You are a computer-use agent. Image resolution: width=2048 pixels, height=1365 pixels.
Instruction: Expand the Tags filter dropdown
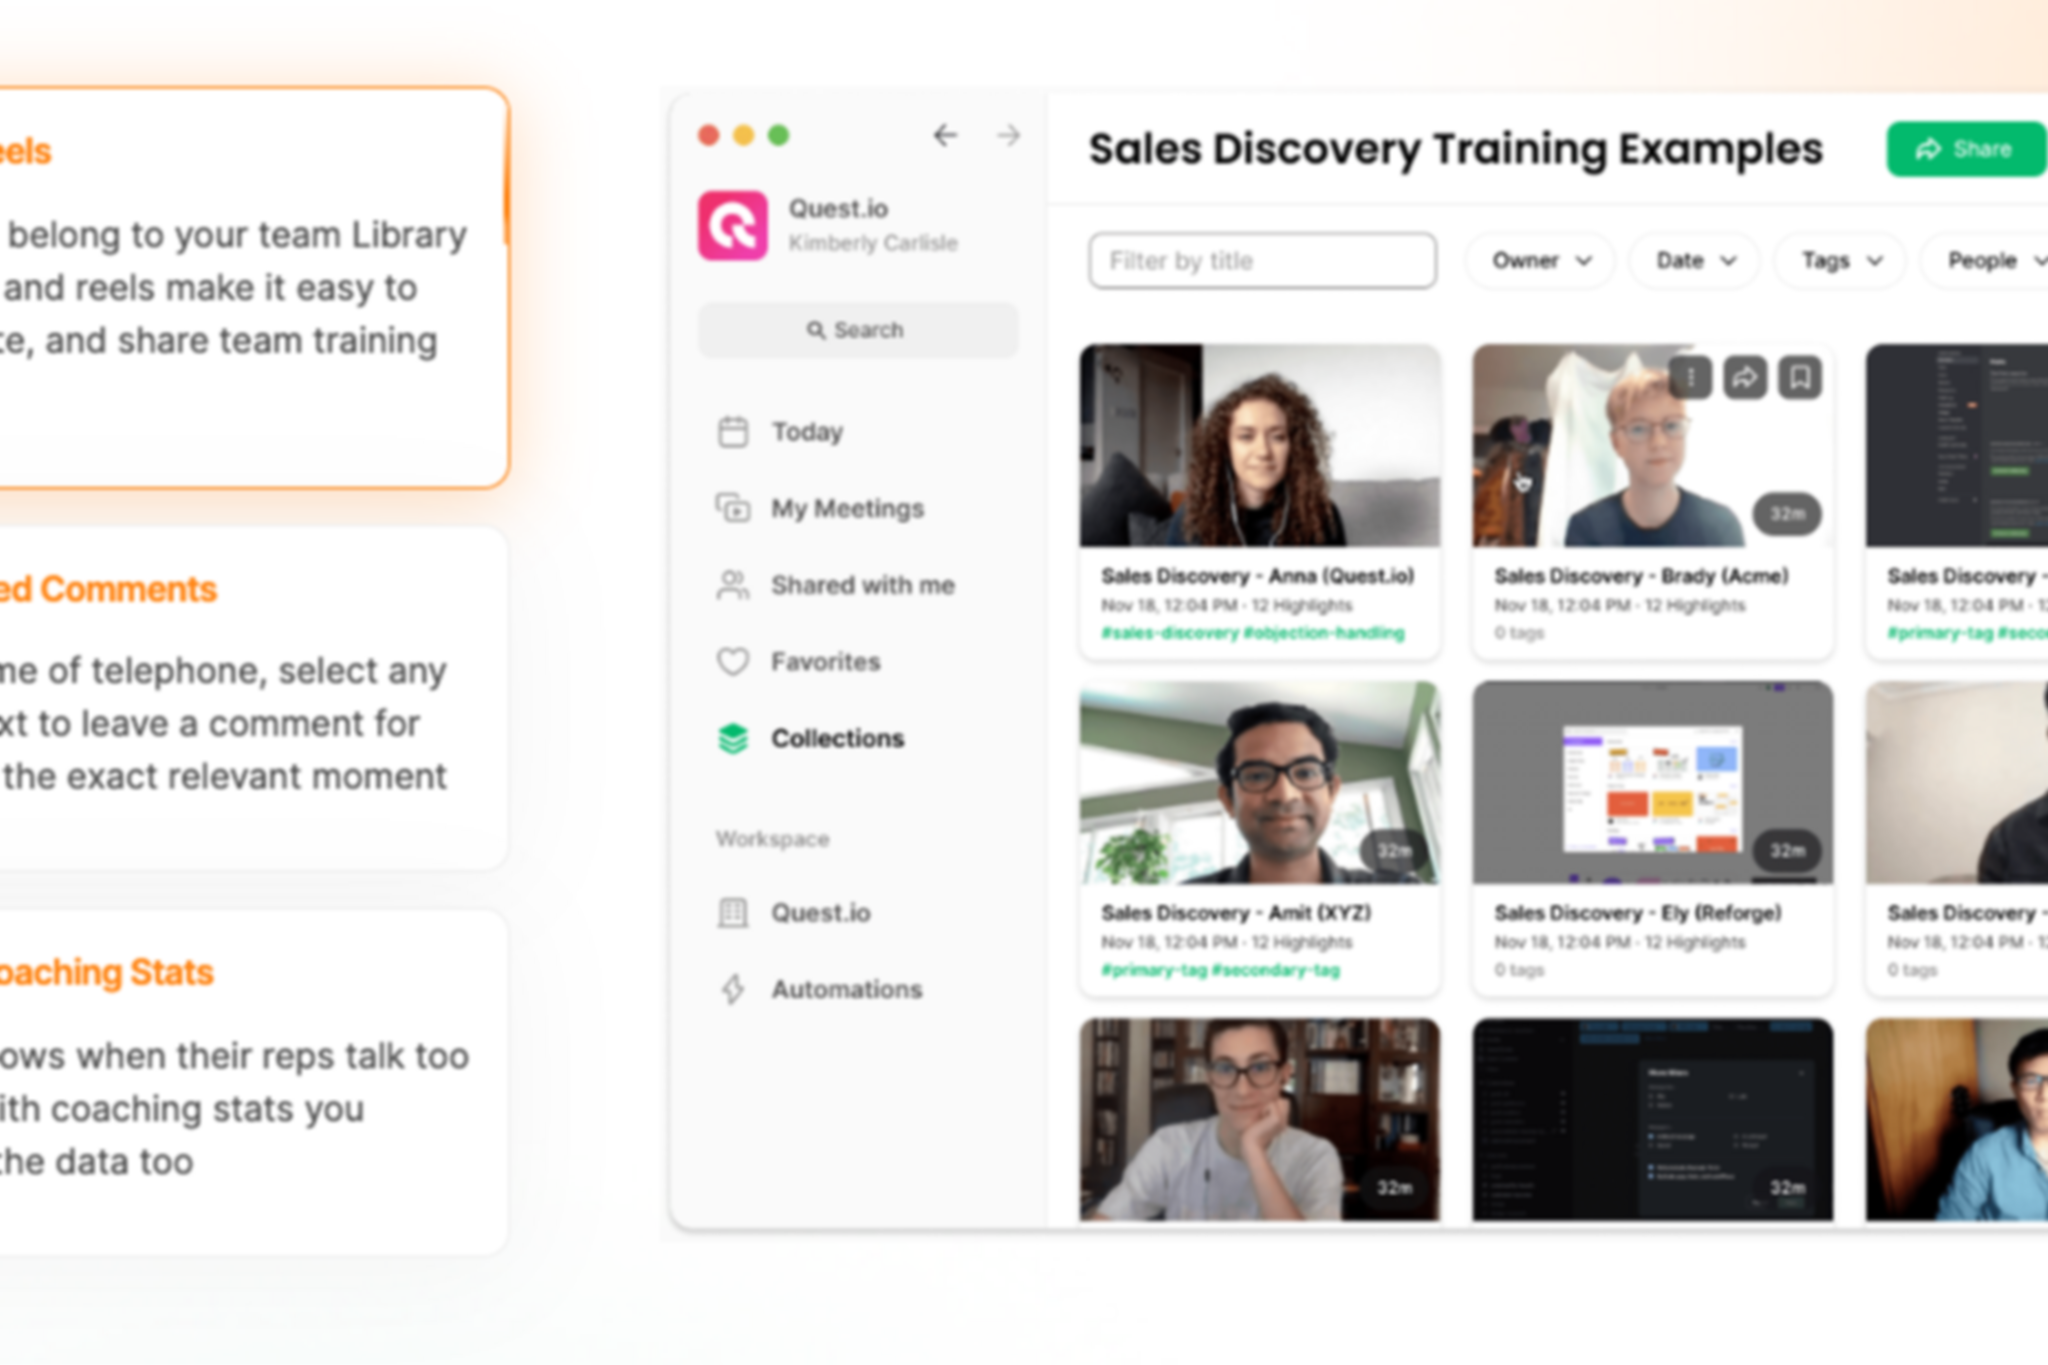(1841, 261)
